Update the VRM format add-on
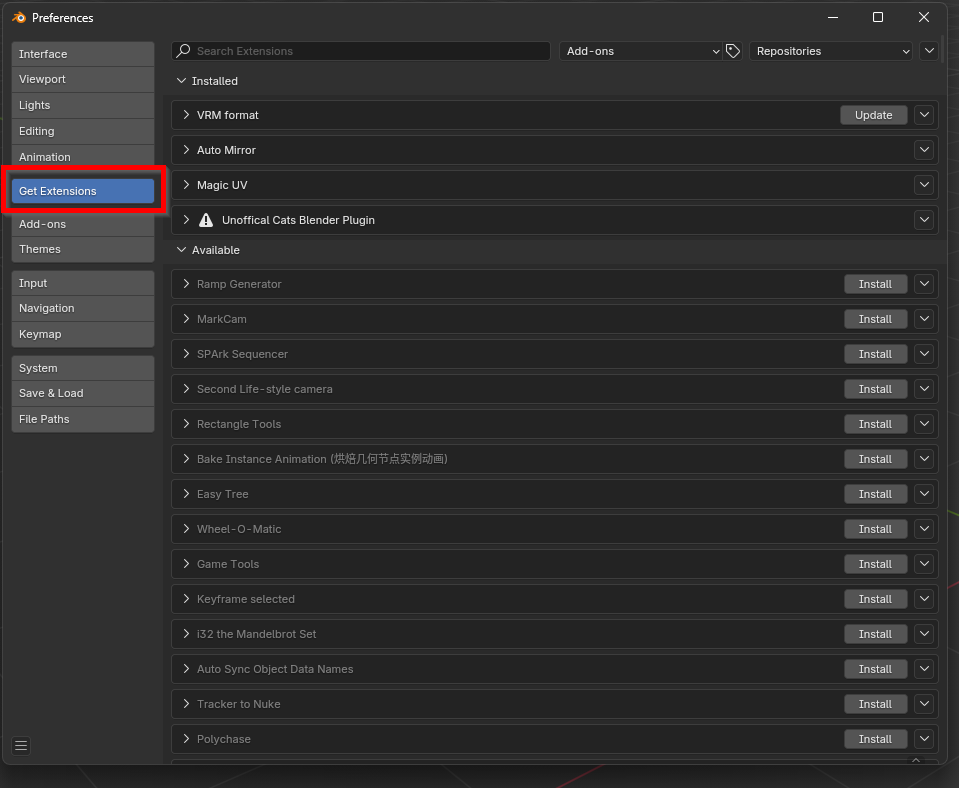Image resolution: width=959 pixels, height=788 pixels. click(x=873, y=115)
